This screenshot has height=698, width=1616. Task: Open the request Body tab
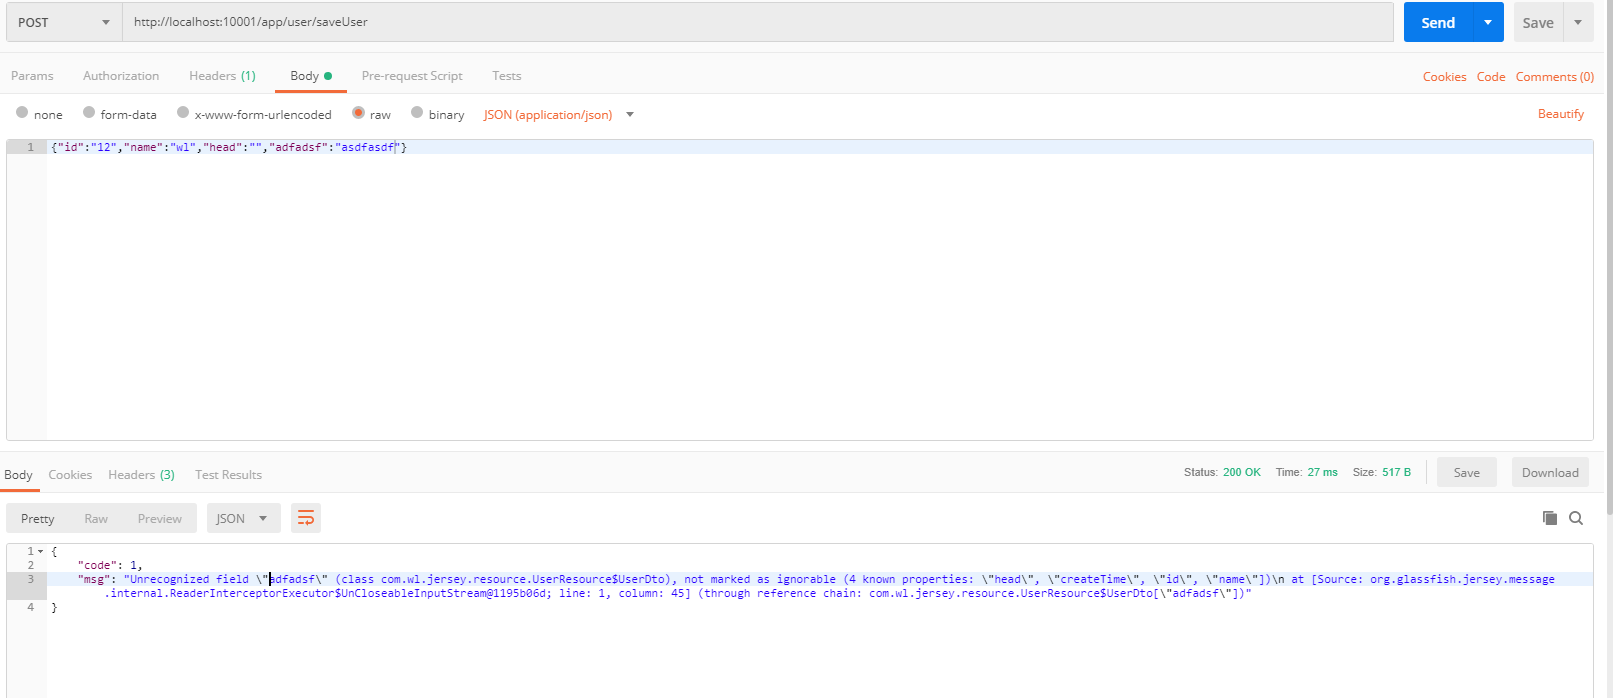(x=311, y=76)
